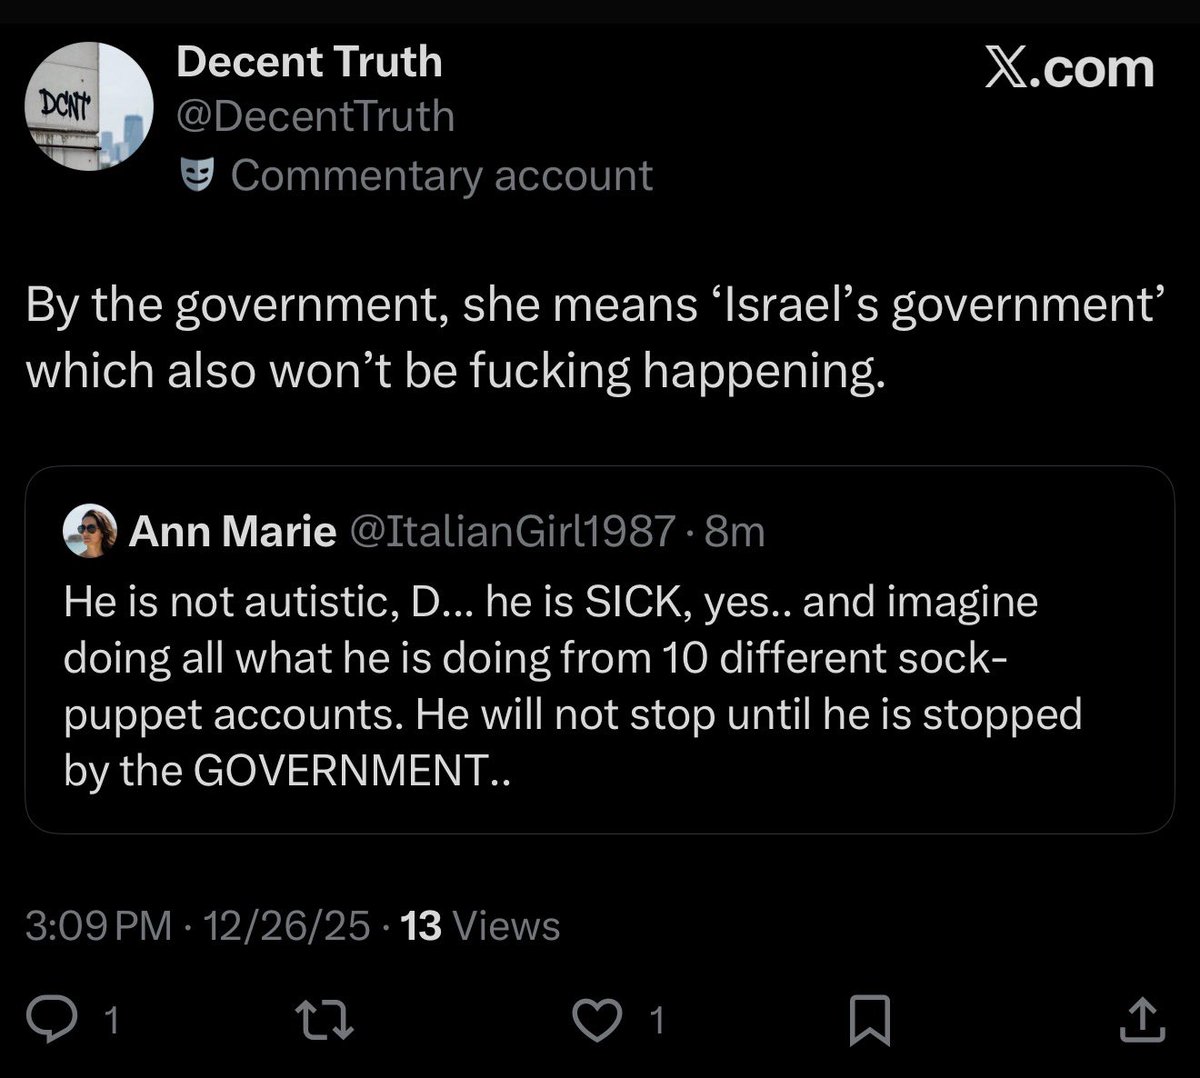The width and height of the screenshot is (1200, 1078).
Task: Click the @DecentTruth handle
Action: 315,117
